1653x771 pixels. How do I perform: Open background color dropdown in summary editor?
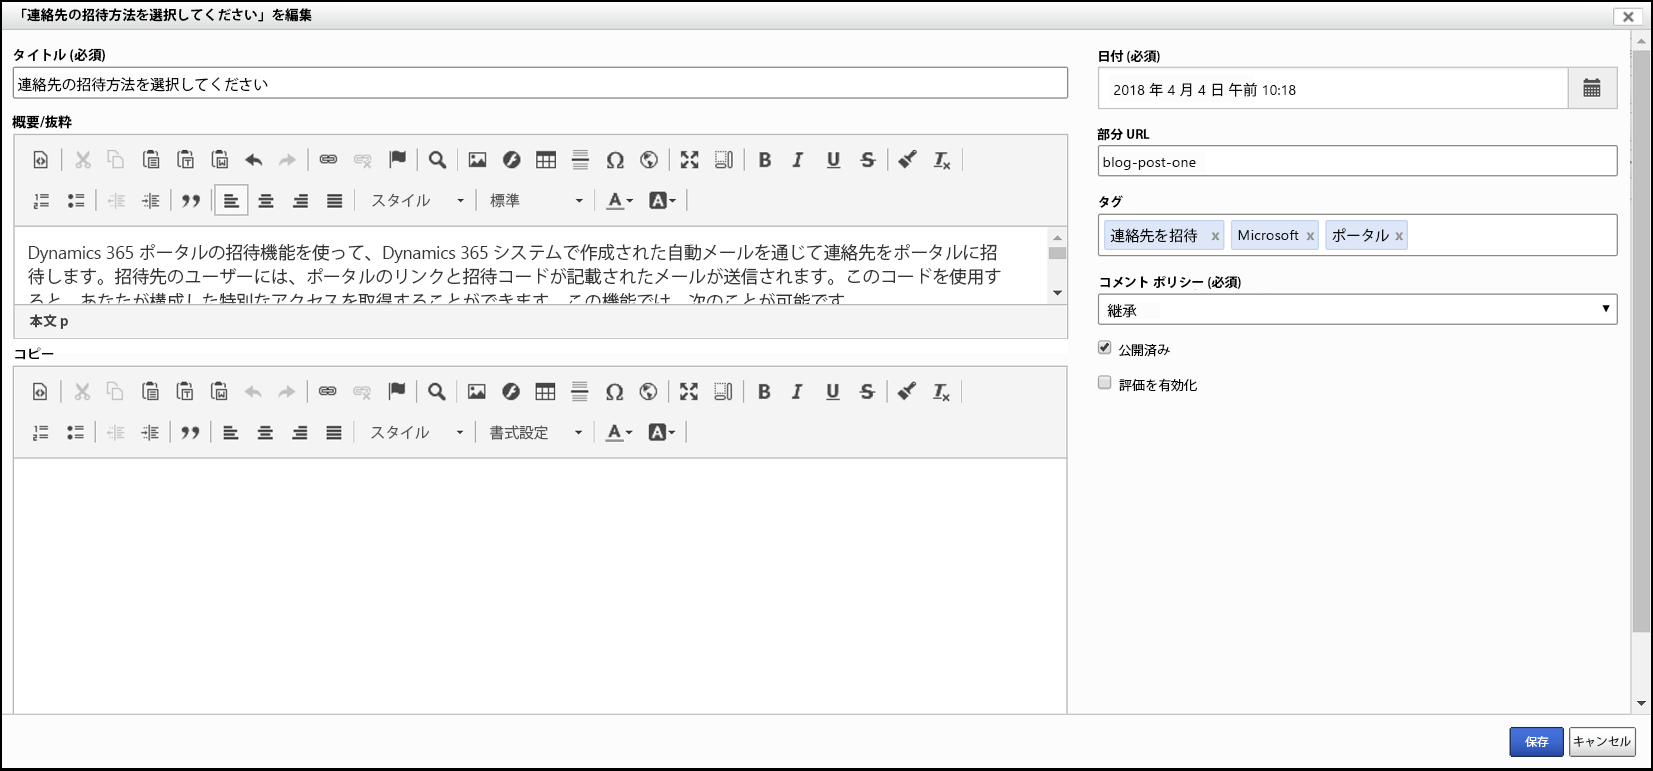tap(662, 201)
